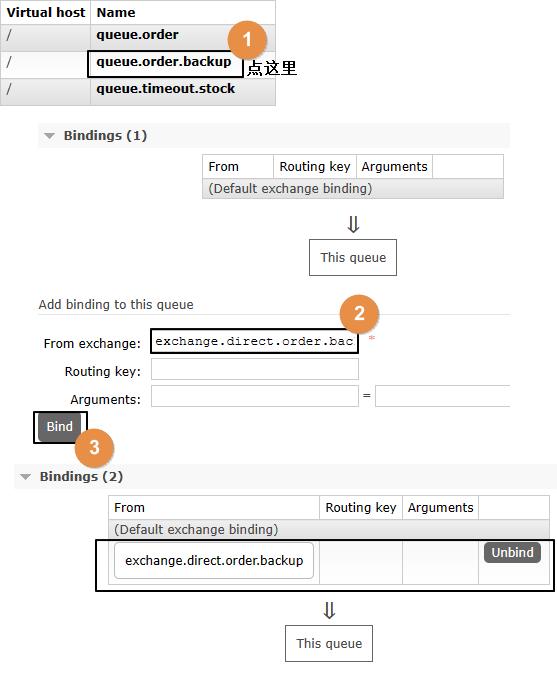The width and height of the screenshot is (557, 673).
Task: Focus the Routing key input field
Action: click(x=254, y=369)
